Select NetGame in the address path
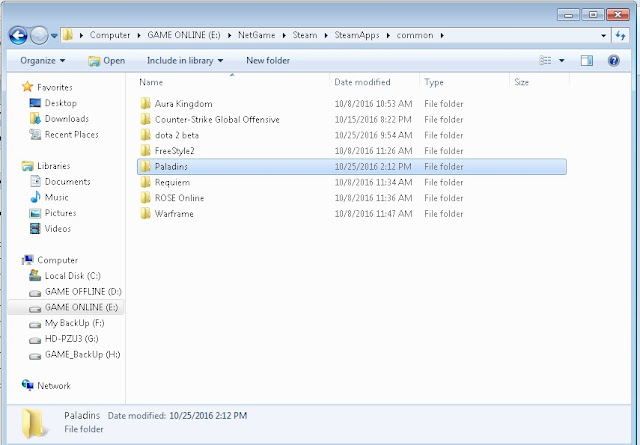 click(256, 35)
